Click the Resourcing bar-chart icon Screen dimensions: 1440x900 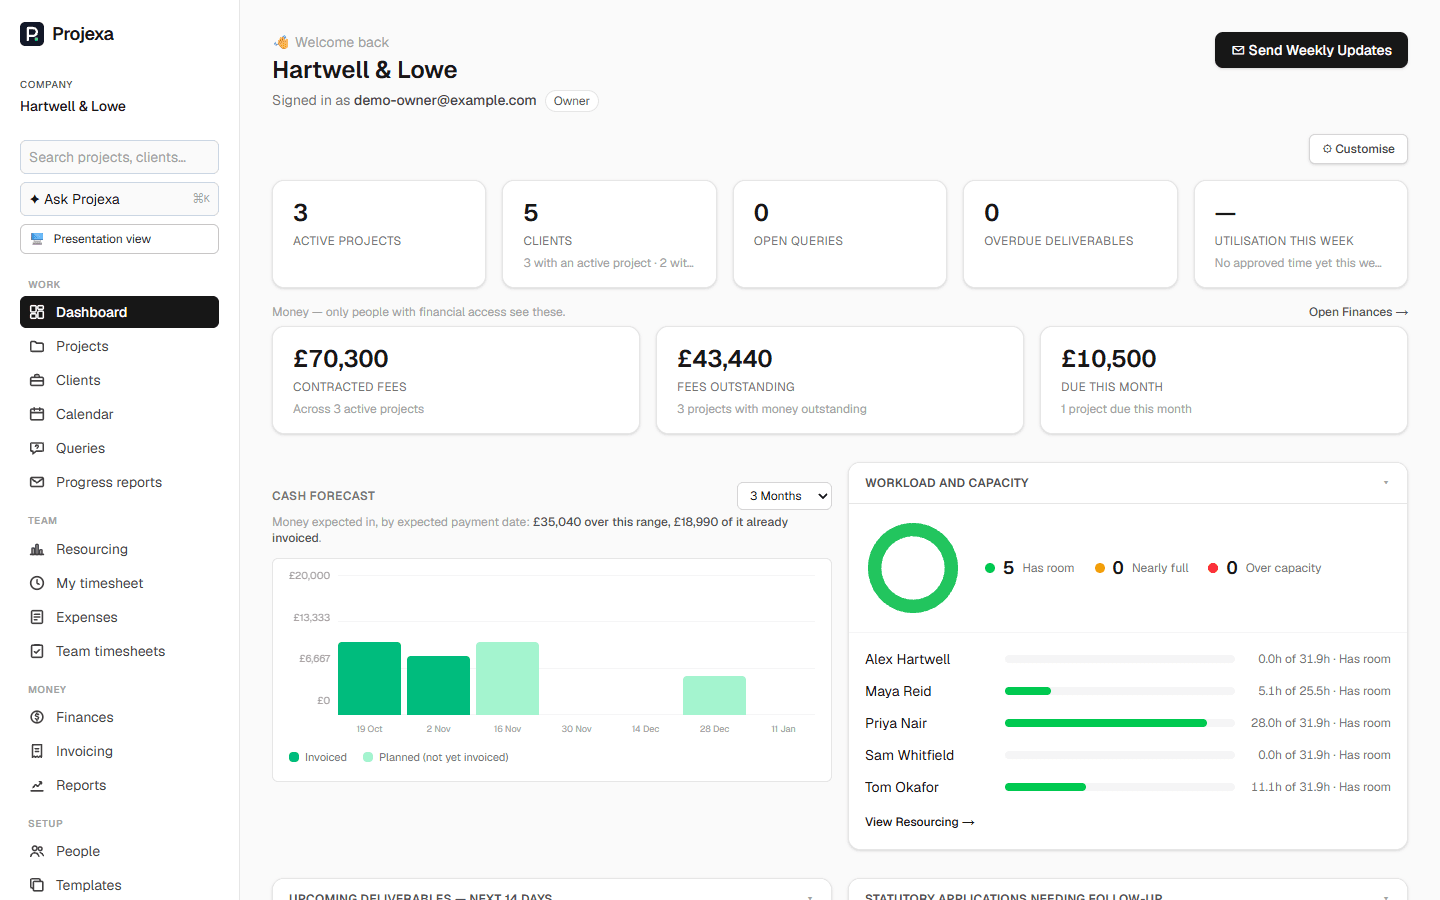(37, 549)
